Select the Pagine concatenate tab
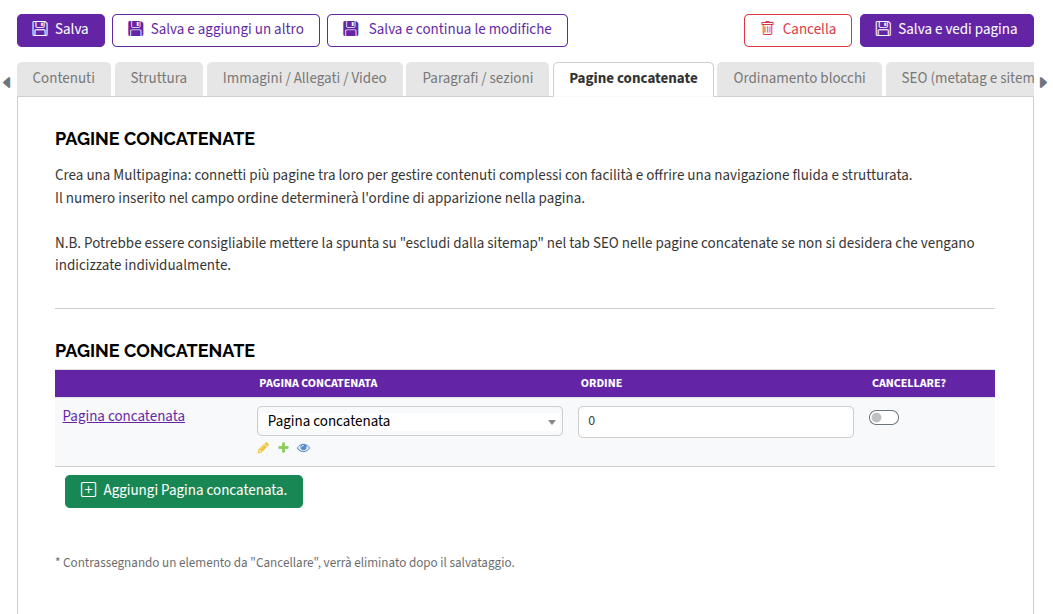The width and height of the screenshot is (1053, 614). [x=633, y=79]
